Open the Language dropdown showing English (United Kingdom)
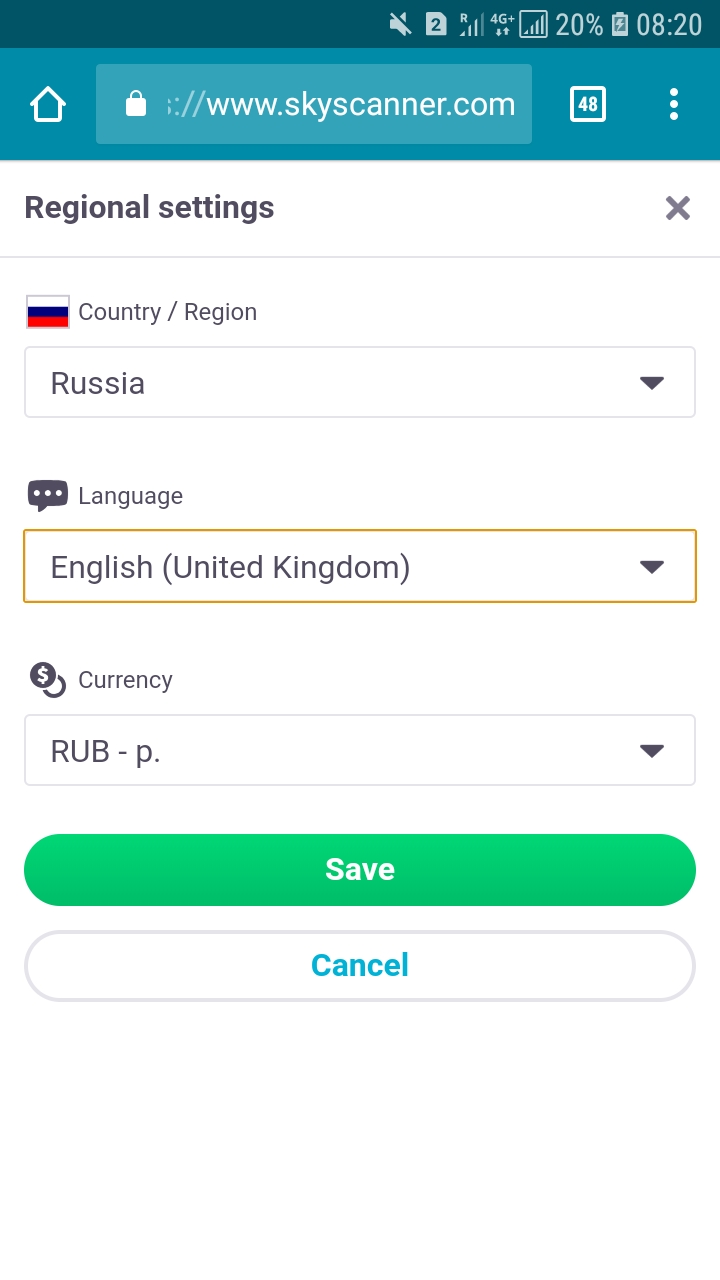 point(360,566)
